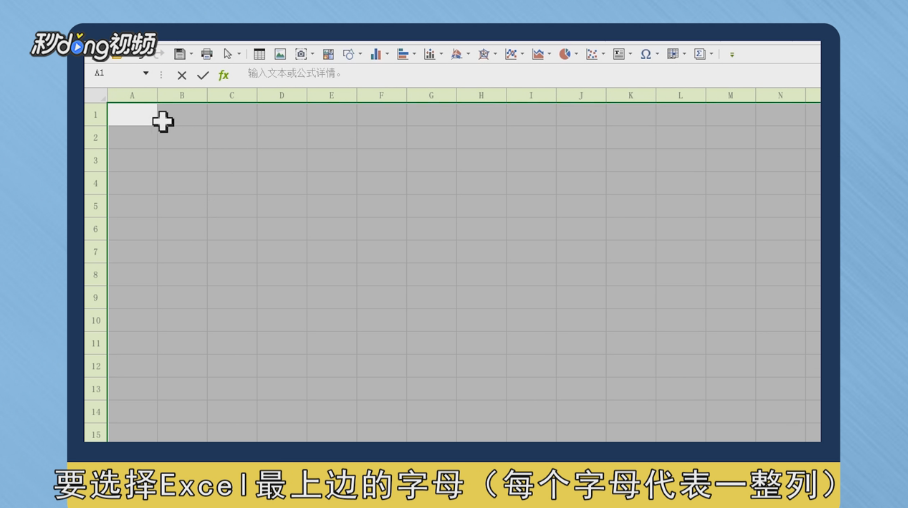Insert a column chart

(376, 54)
